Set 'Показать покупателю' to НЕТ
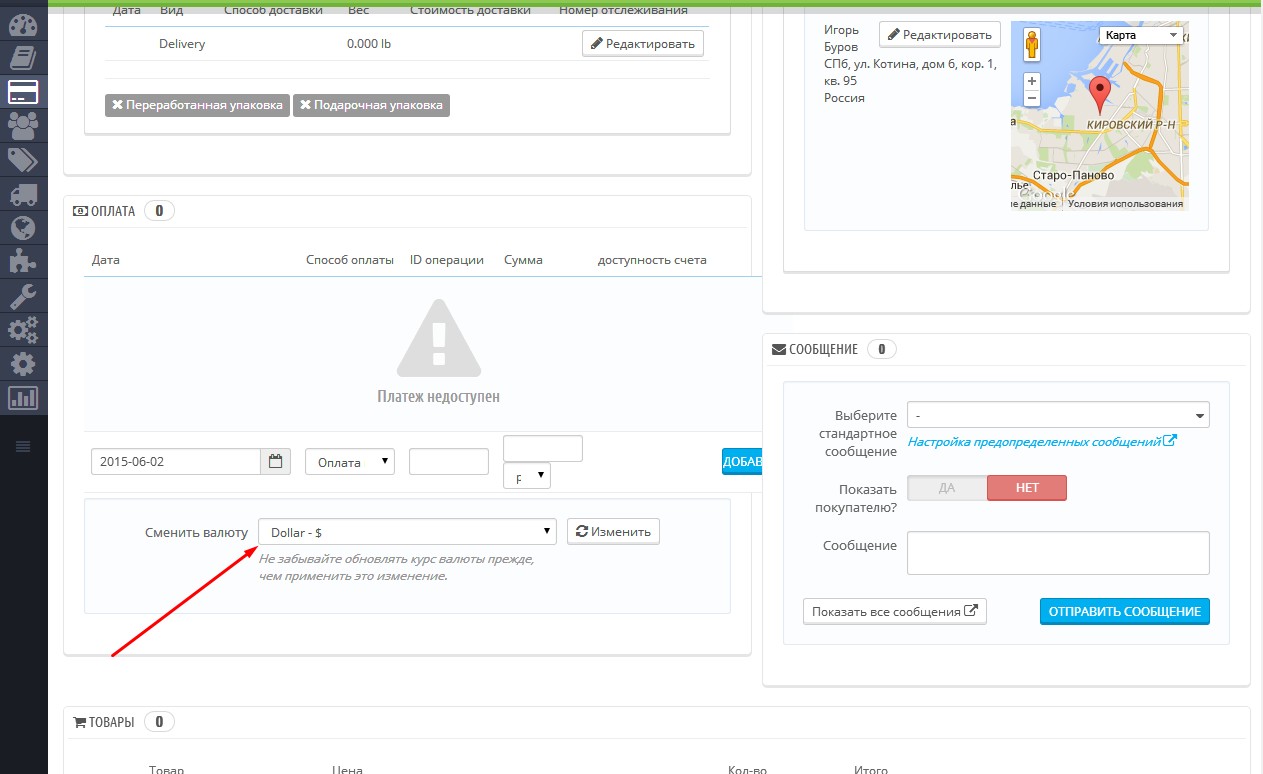 1027,488
